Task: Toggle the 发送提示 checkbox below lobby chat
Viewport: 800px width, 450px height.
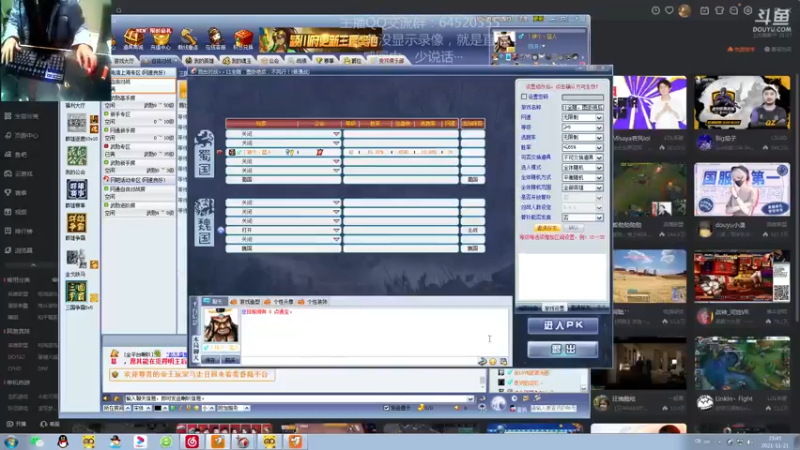Action: click(x=386, y=408)
